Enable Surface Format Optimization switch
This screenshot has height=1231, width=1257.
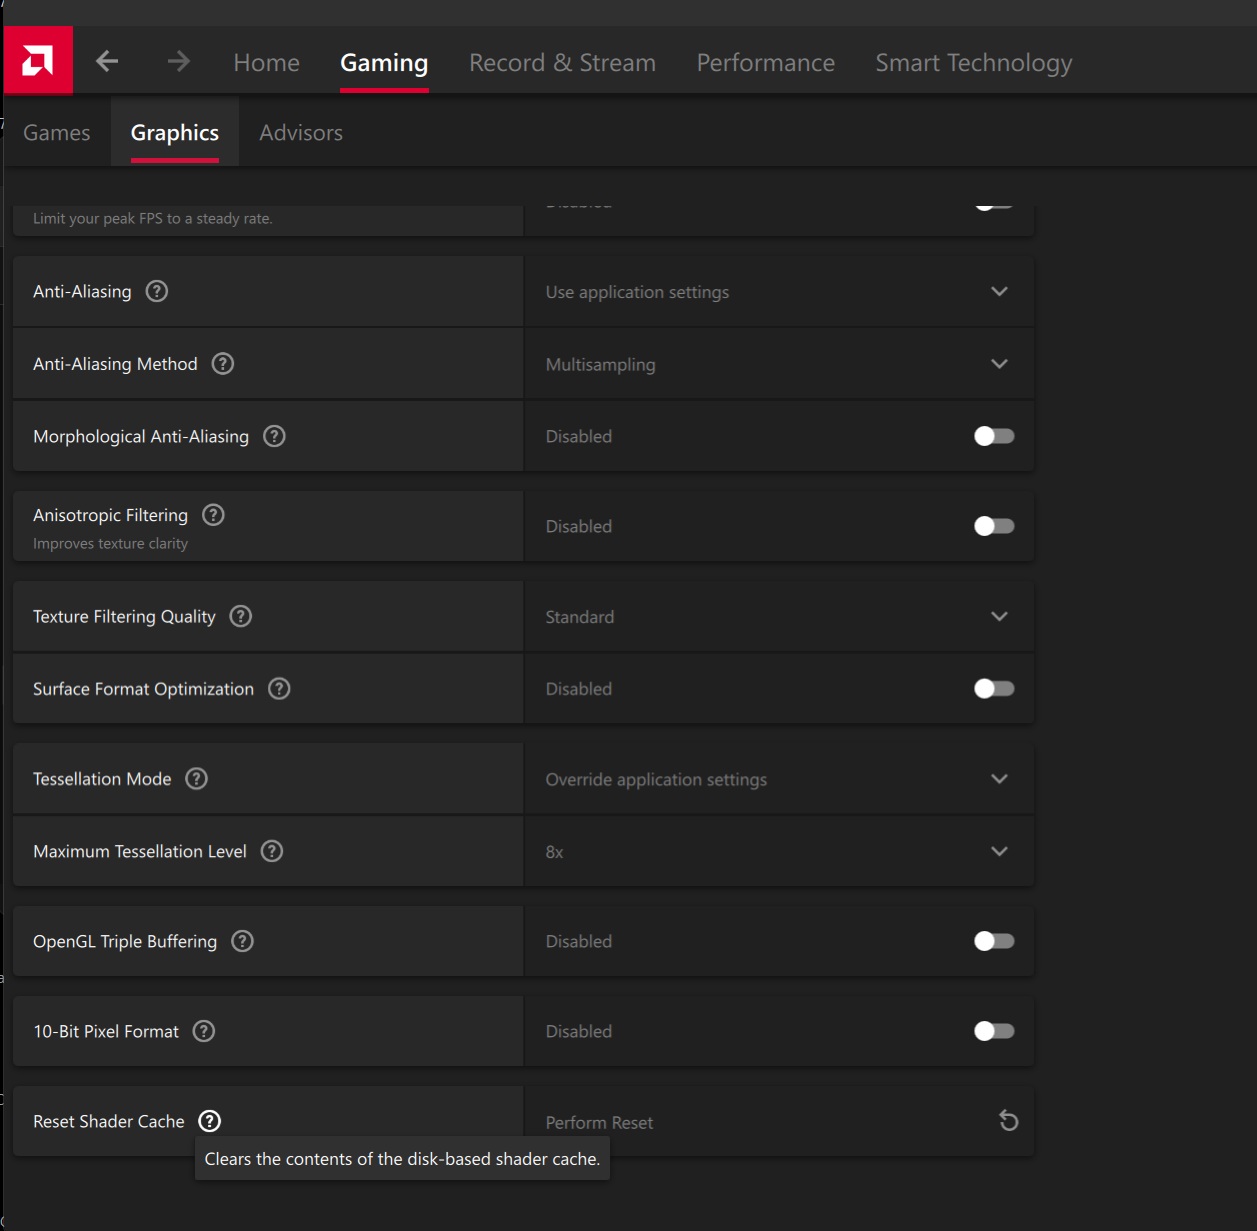994,688
